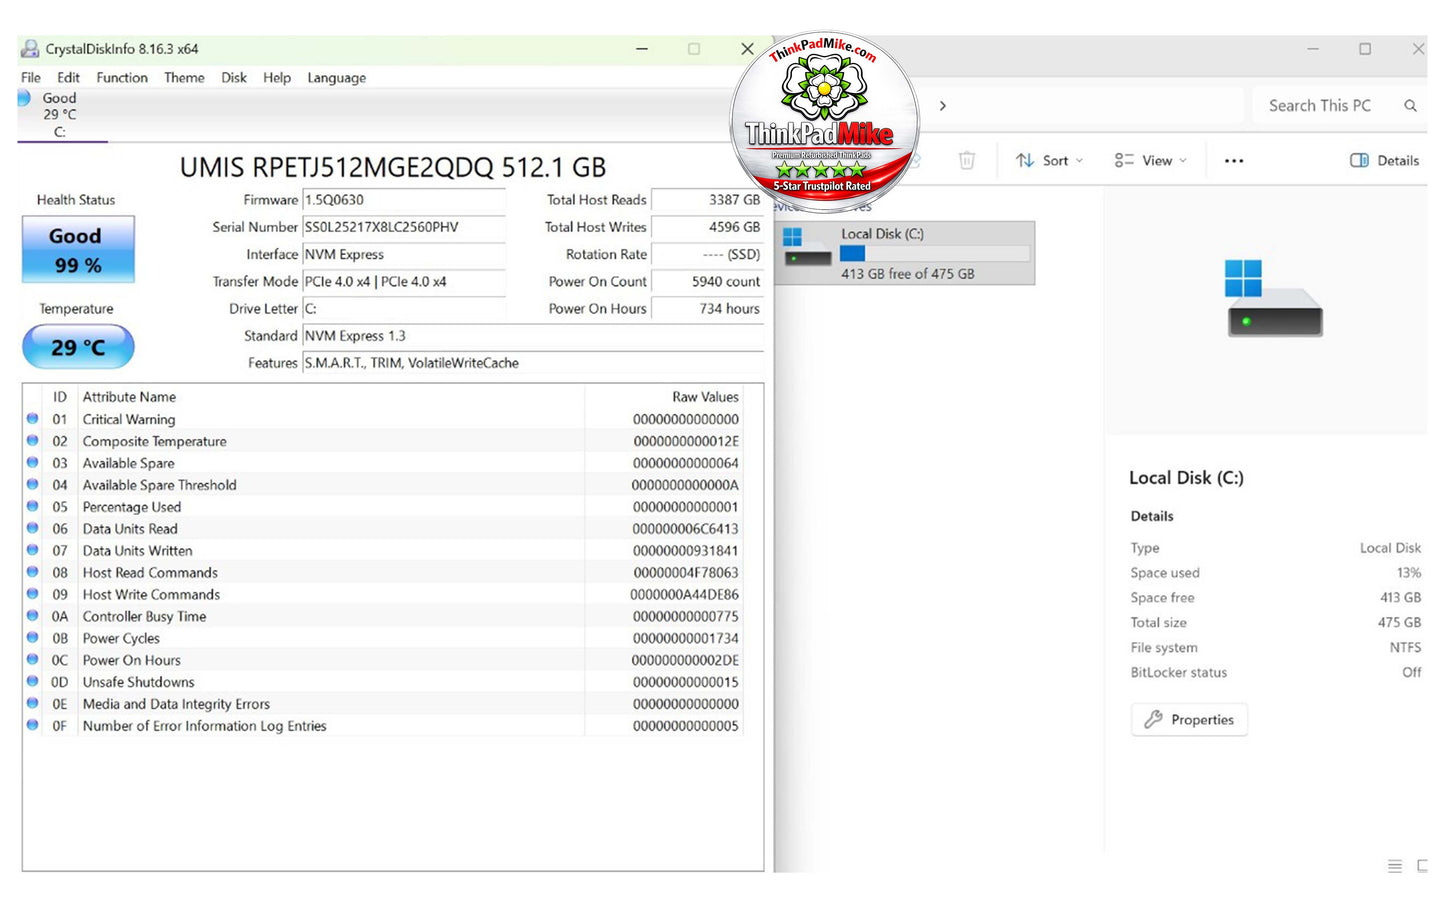Screen dimensions: 1445x908
Task: Open the Theme menu
Action: (184, 78)
